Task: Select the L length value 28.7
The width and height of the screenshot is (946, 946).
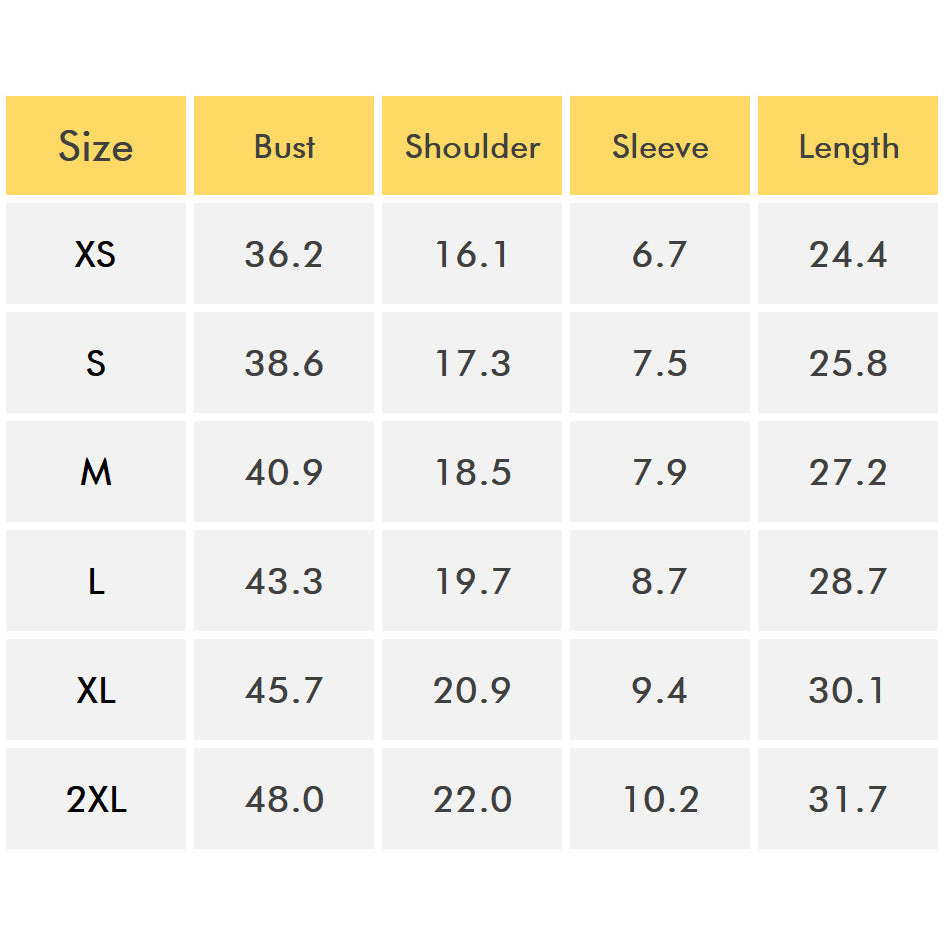Action: [x=848, y=581]
